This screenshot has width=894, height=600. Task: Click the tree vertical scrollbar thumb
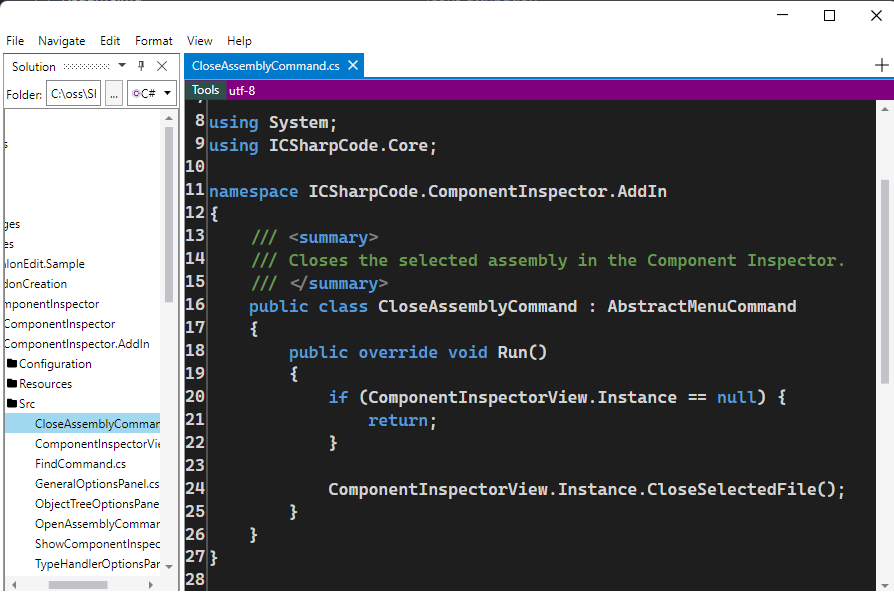(169, 214)
